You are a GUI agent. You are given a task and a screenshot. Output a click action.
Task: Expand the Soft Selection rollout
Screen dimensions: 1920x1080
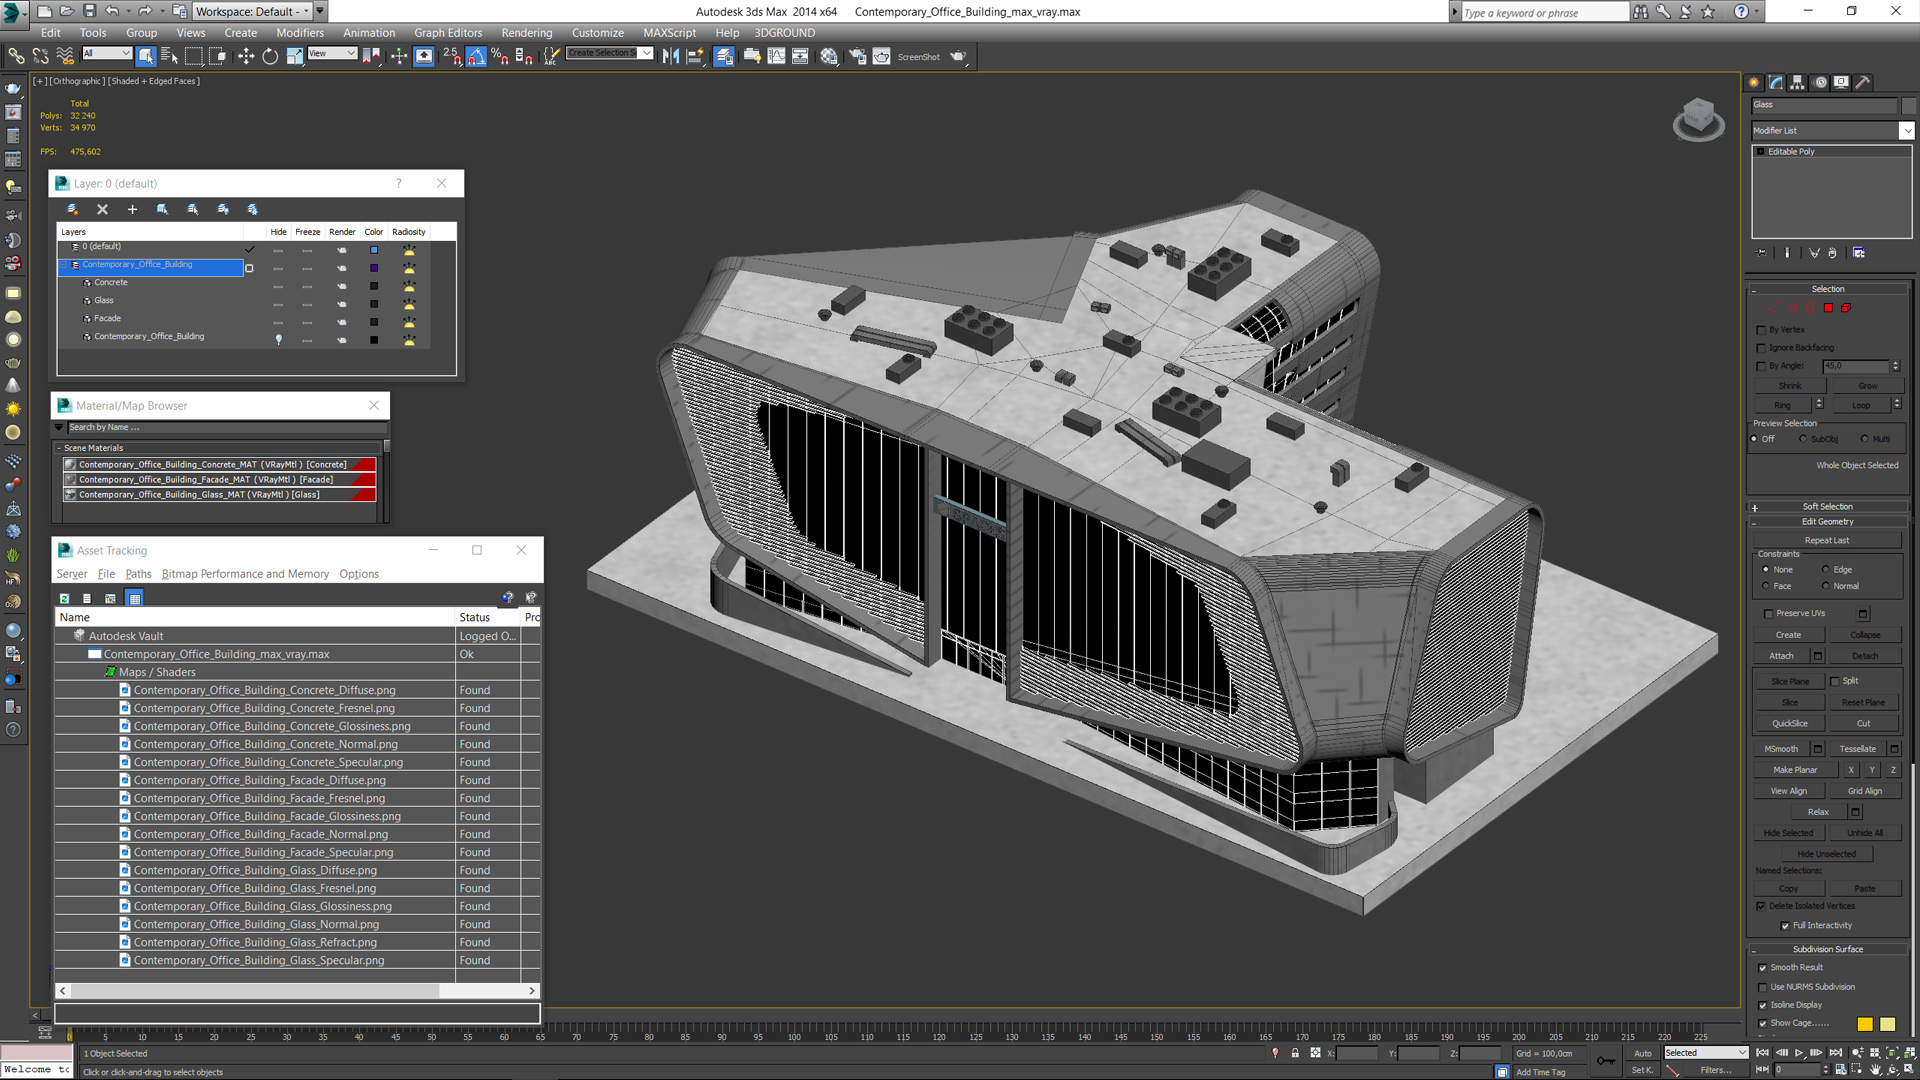[1827, 507]
